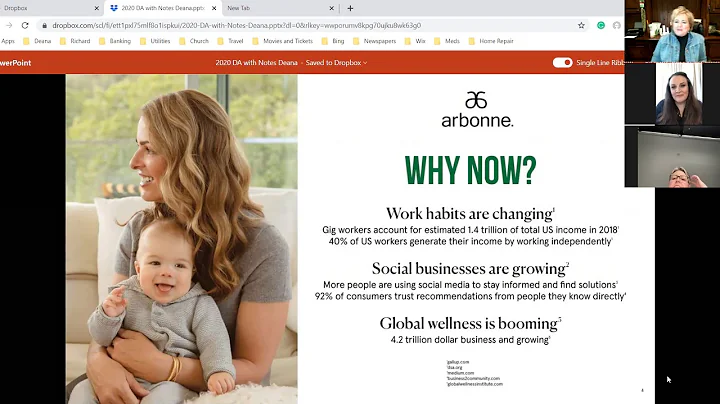Close the 2020 DA with Notes tab
This screenshot has height=404, width=720.
point(214,8)
